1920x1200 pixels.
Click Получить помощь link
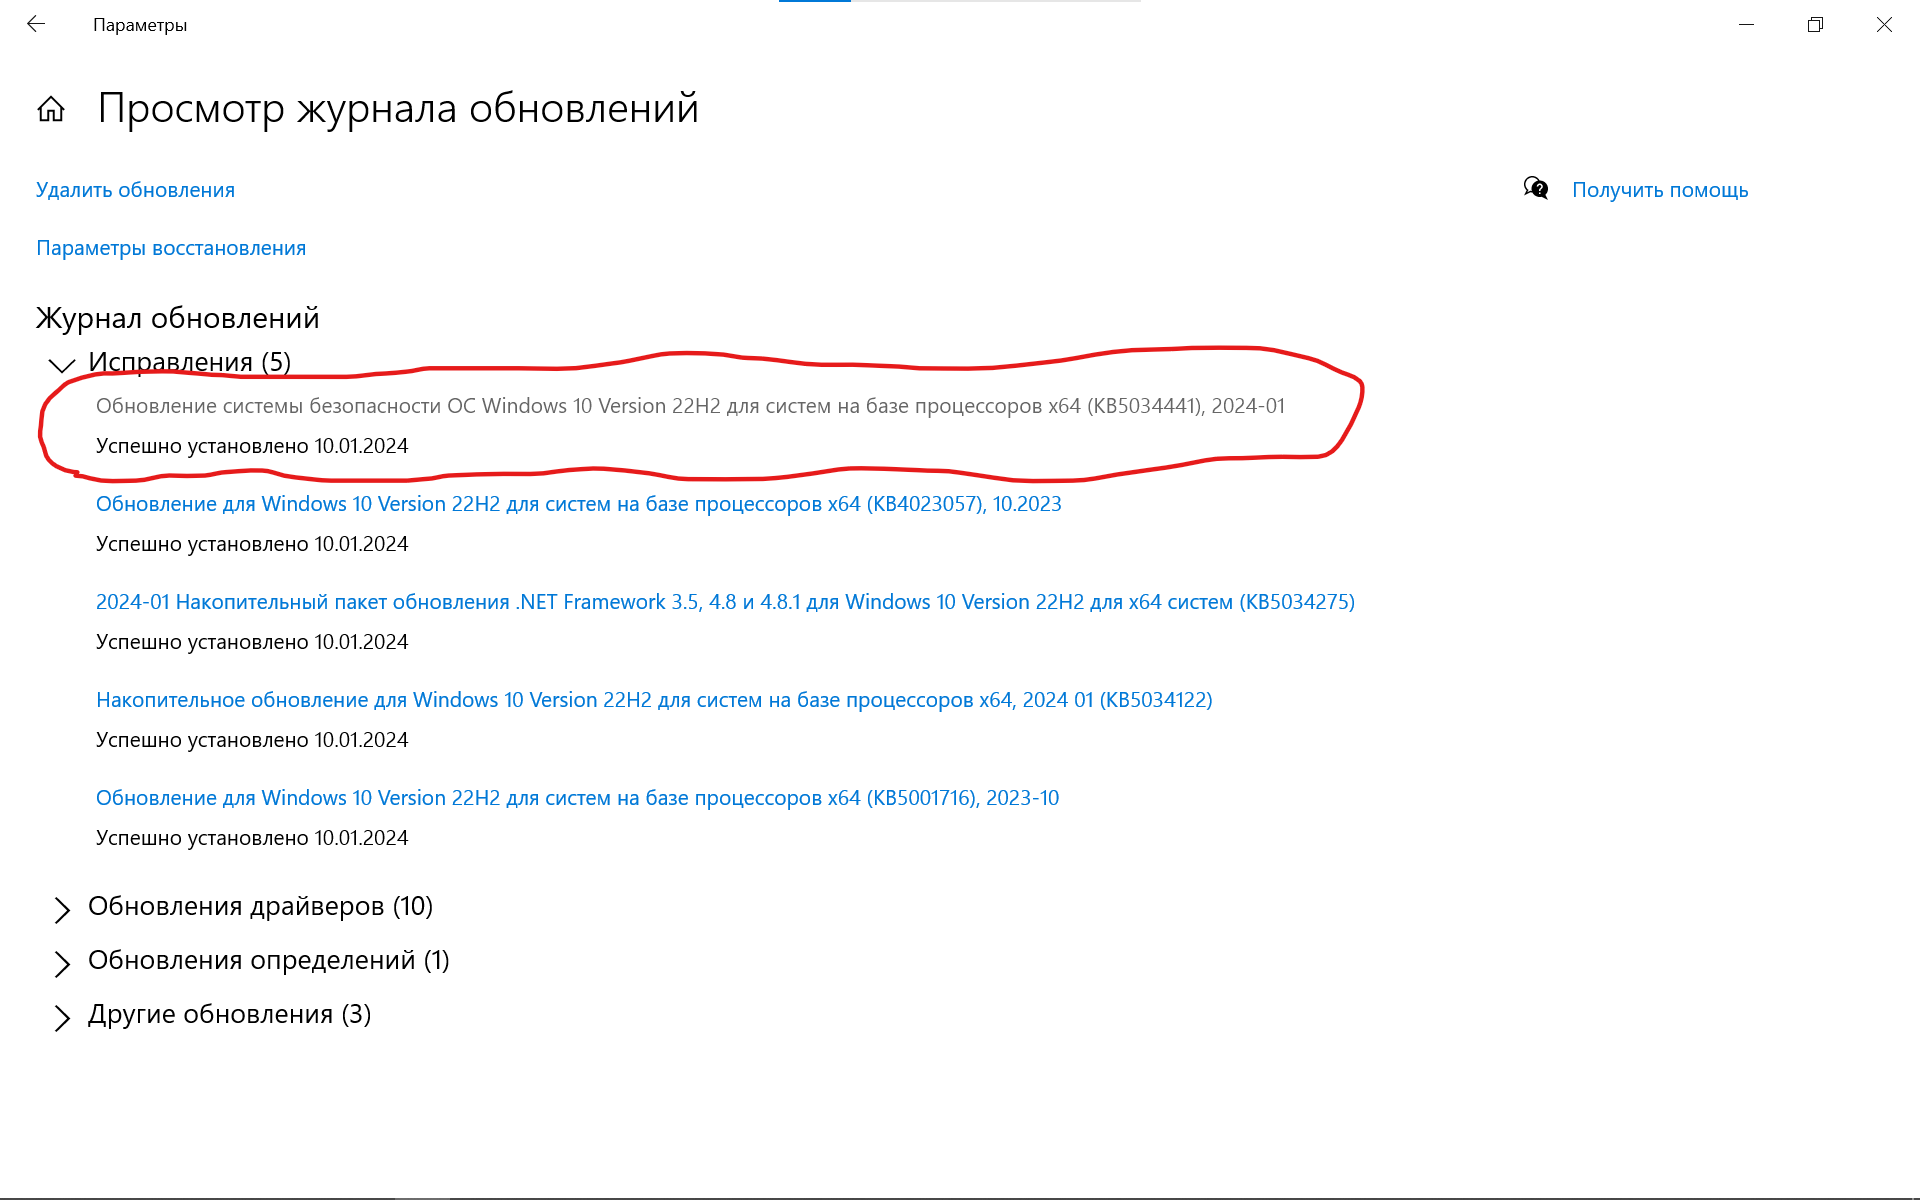pyautogui.click(x=1659, y=189)
